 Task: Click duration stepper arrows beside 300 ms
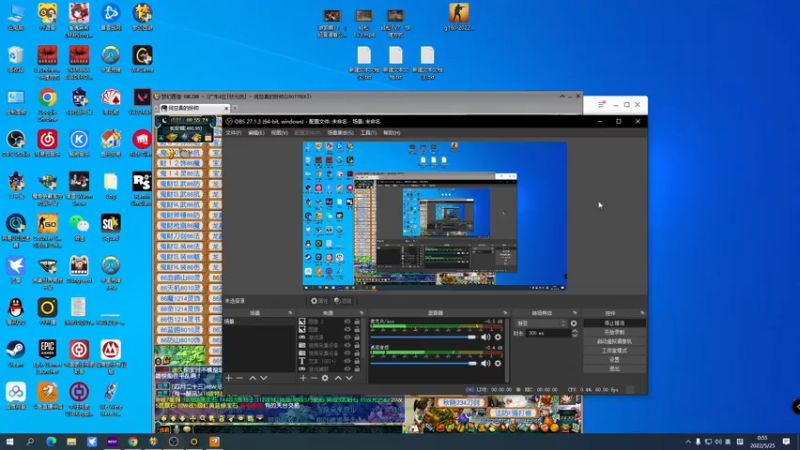[x=574, y=333]
